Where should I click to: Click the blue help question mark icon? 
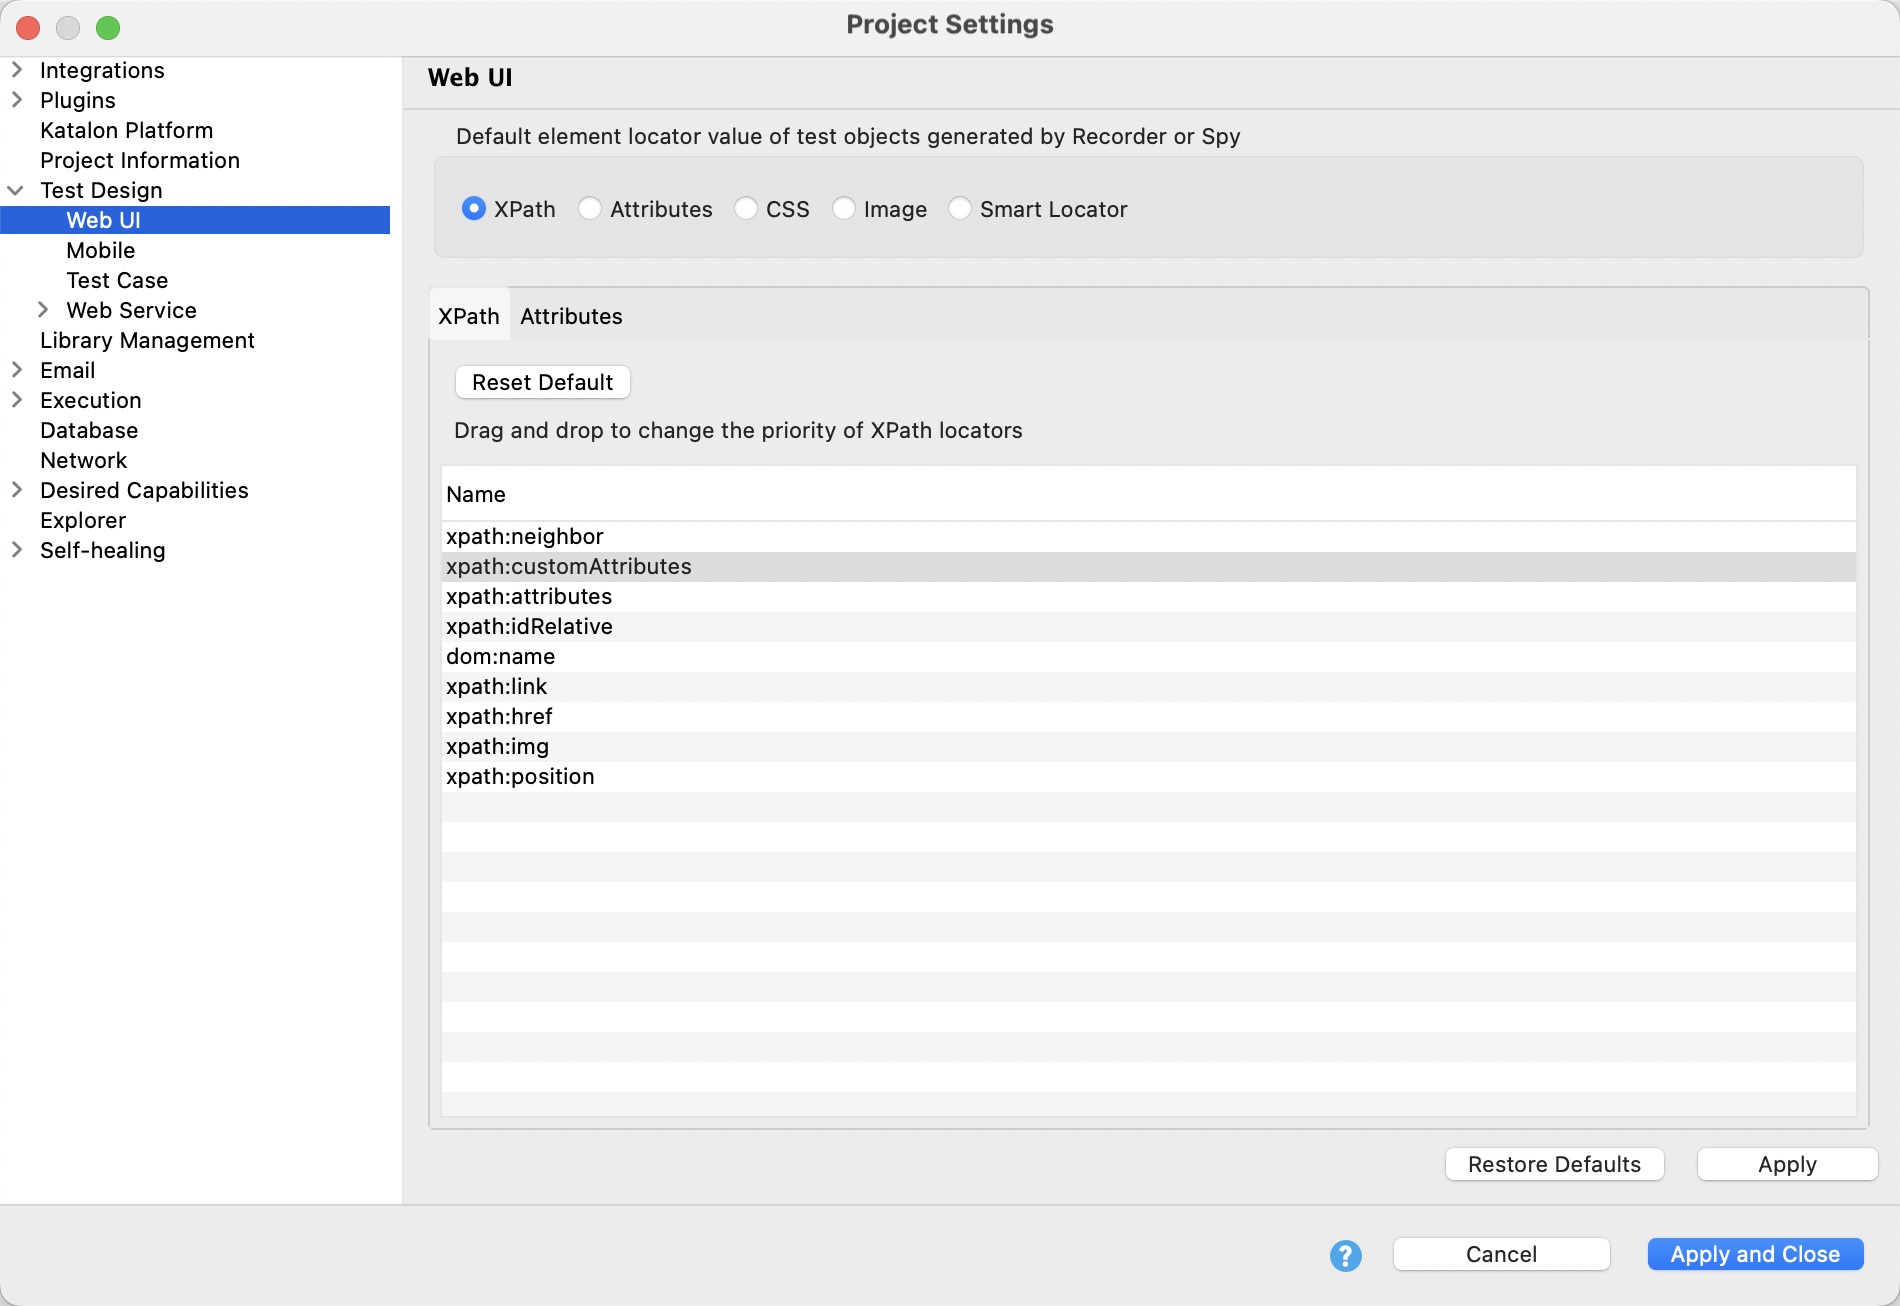point(1345,1254)
